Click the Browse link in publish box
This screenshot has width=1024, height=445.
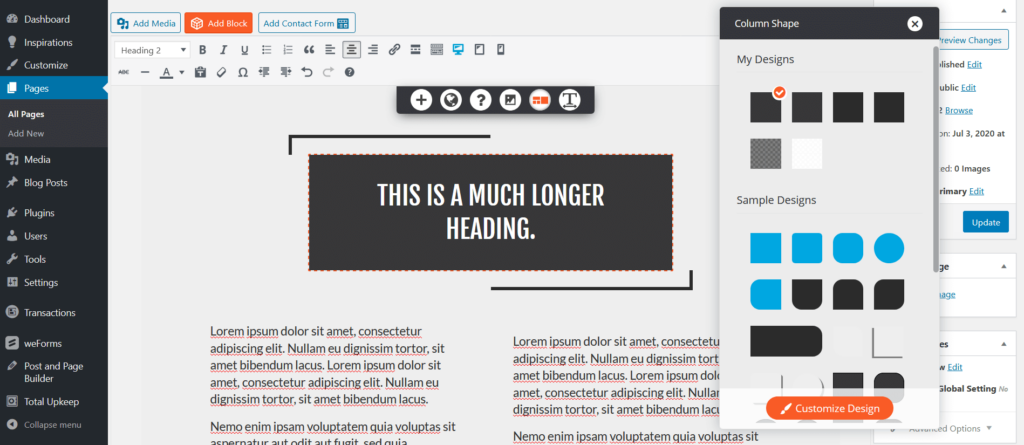(959, 110)
